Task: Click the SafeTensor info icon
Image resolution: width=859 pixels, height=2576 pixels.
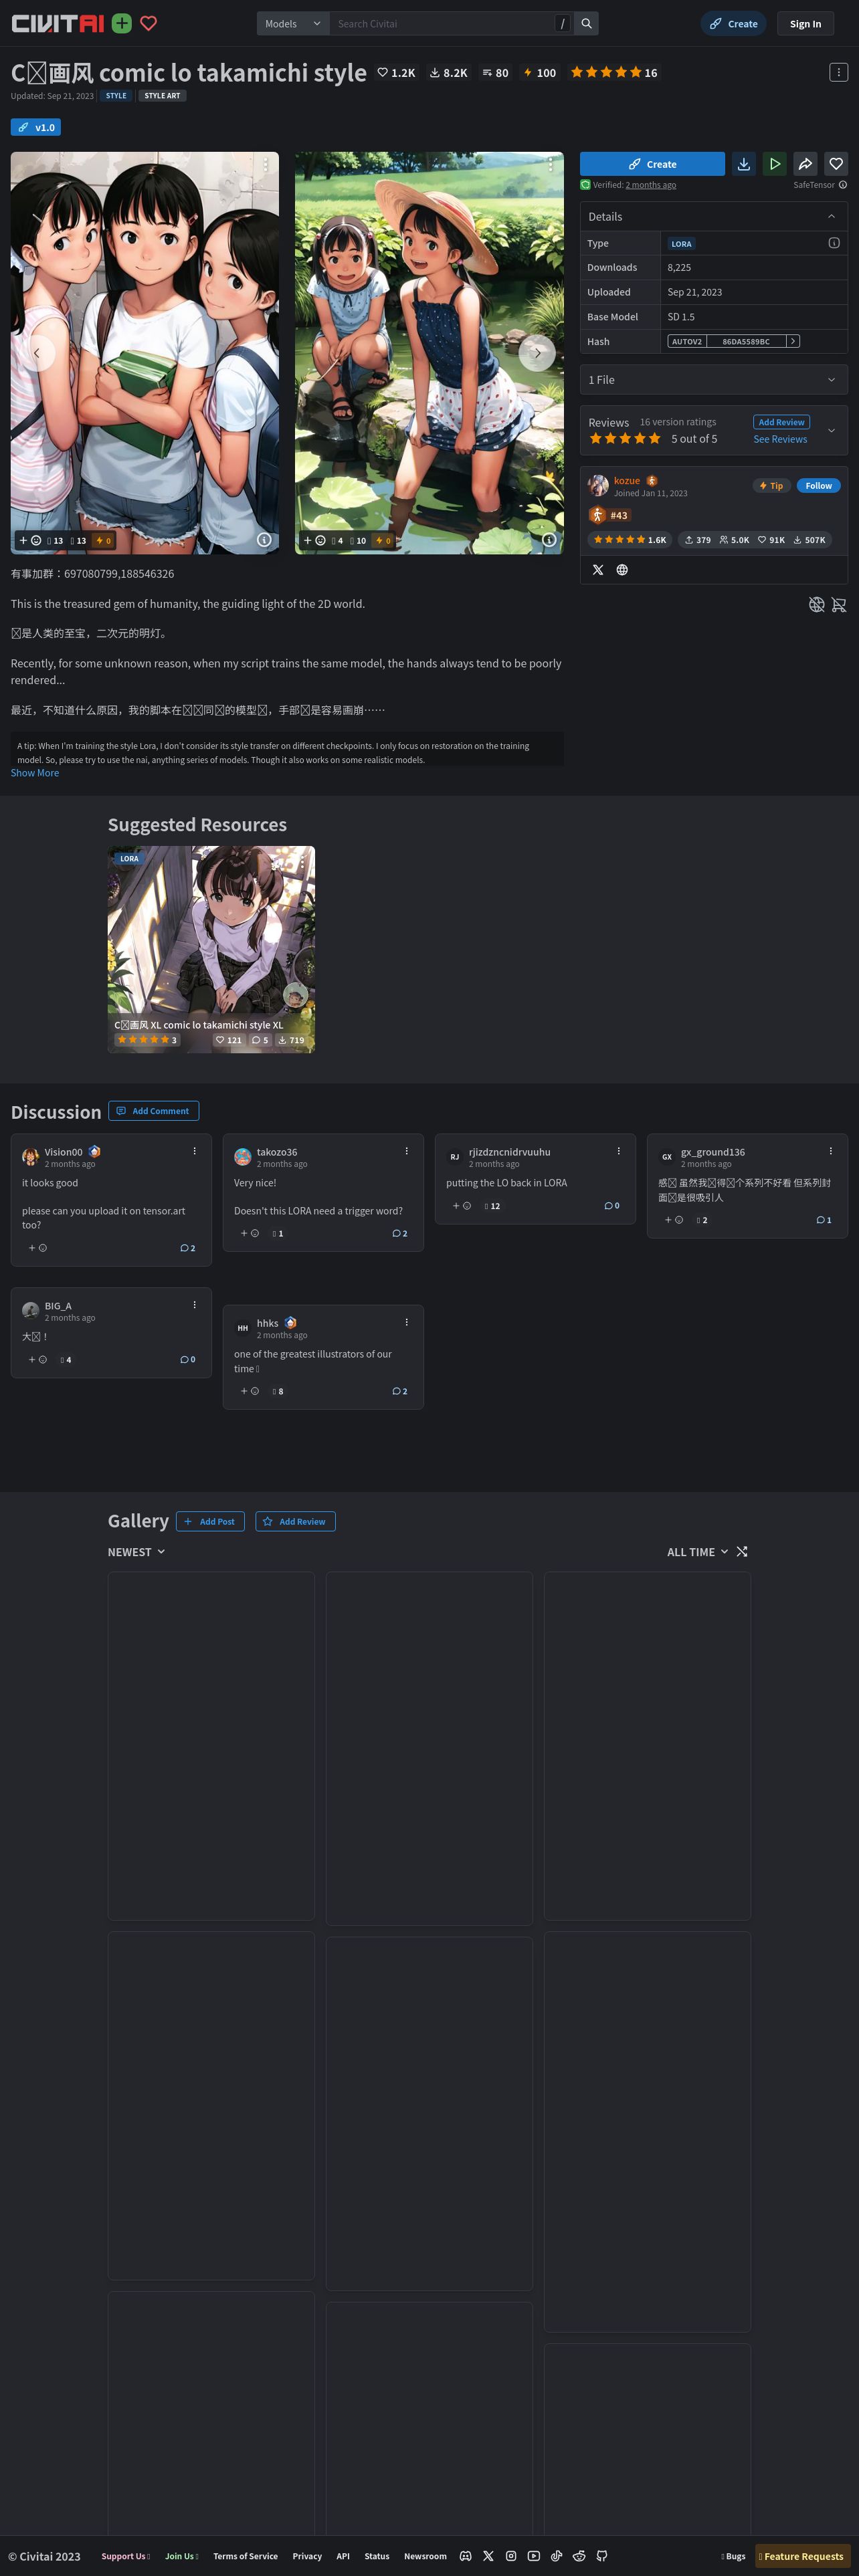Action: click(x=842, y=185)
